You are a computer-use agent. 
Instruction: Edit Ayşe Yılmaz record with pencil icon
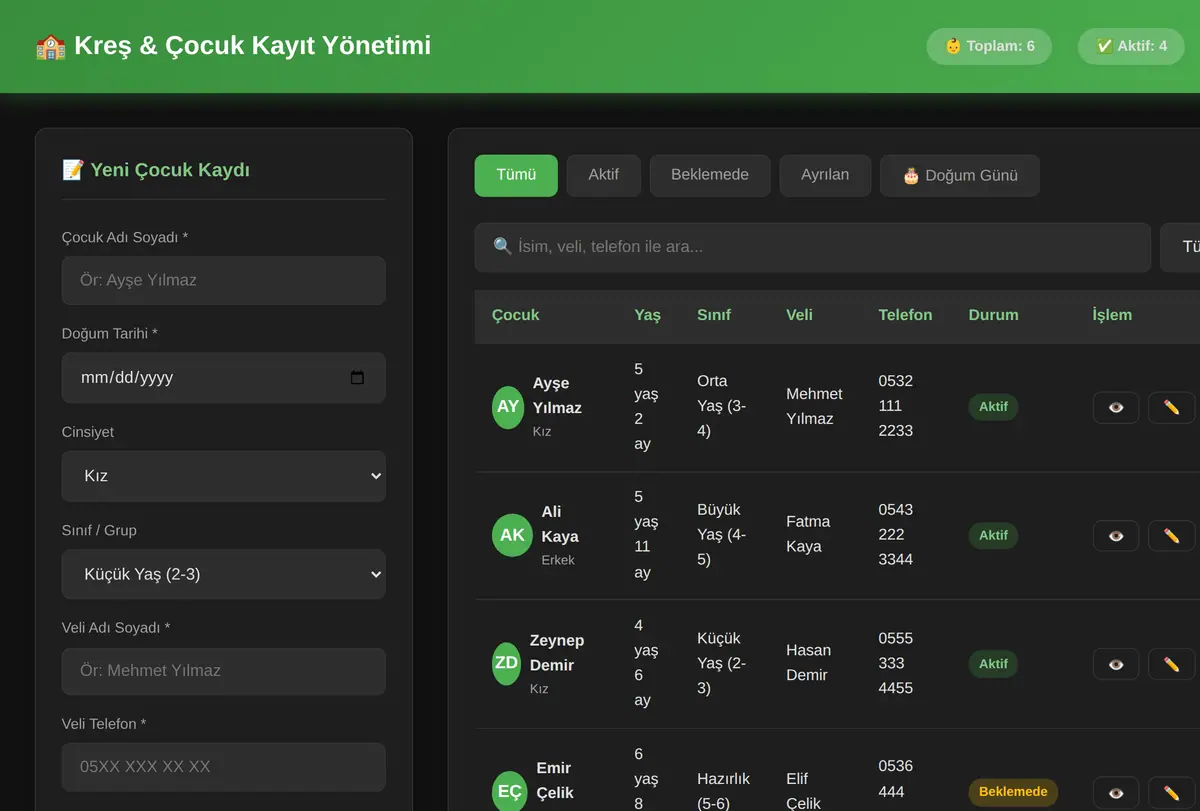click(x=1171, y=407)
